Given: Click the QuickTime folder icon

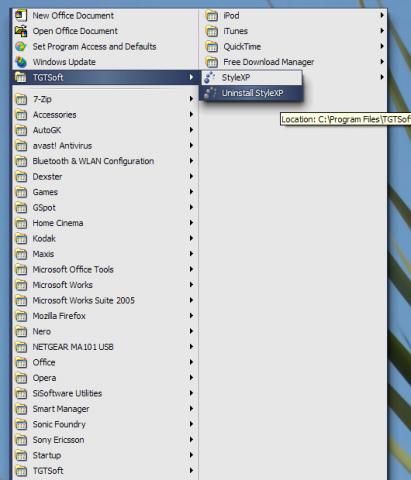Looking at the screenshot, I should (x=212, y=46).
